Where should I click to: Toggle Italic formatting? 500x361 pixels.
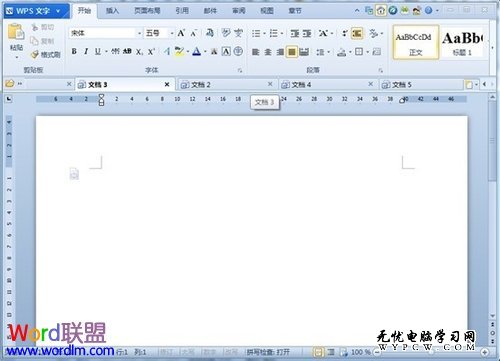click(86, 51)
